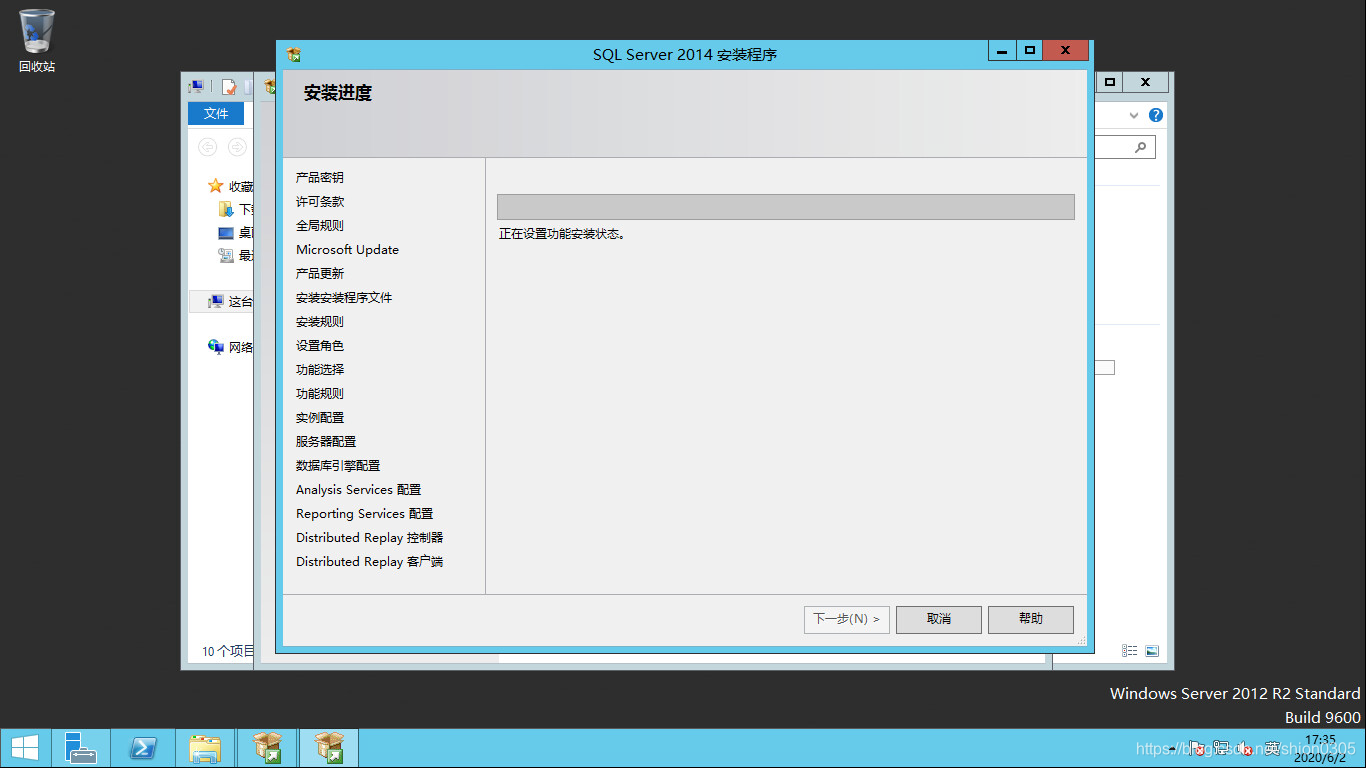Select the Setup Role step
The width and height of the screenshot is (1366, 768).
320,345
